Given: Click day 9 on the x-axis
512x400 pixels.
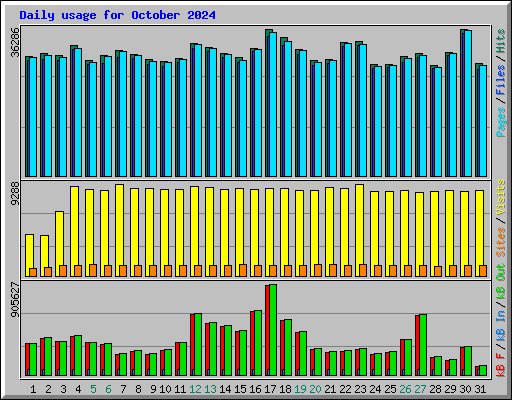Looking at the screenshot, I should click(x=153, y=389).
